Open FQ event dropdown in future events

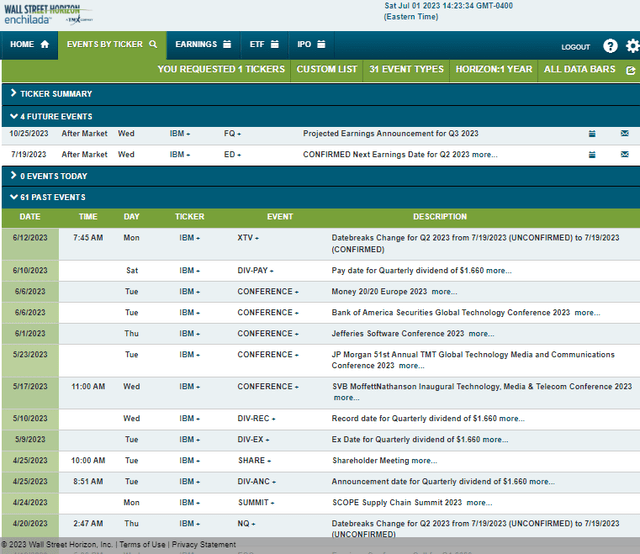[x=232, y=133]
